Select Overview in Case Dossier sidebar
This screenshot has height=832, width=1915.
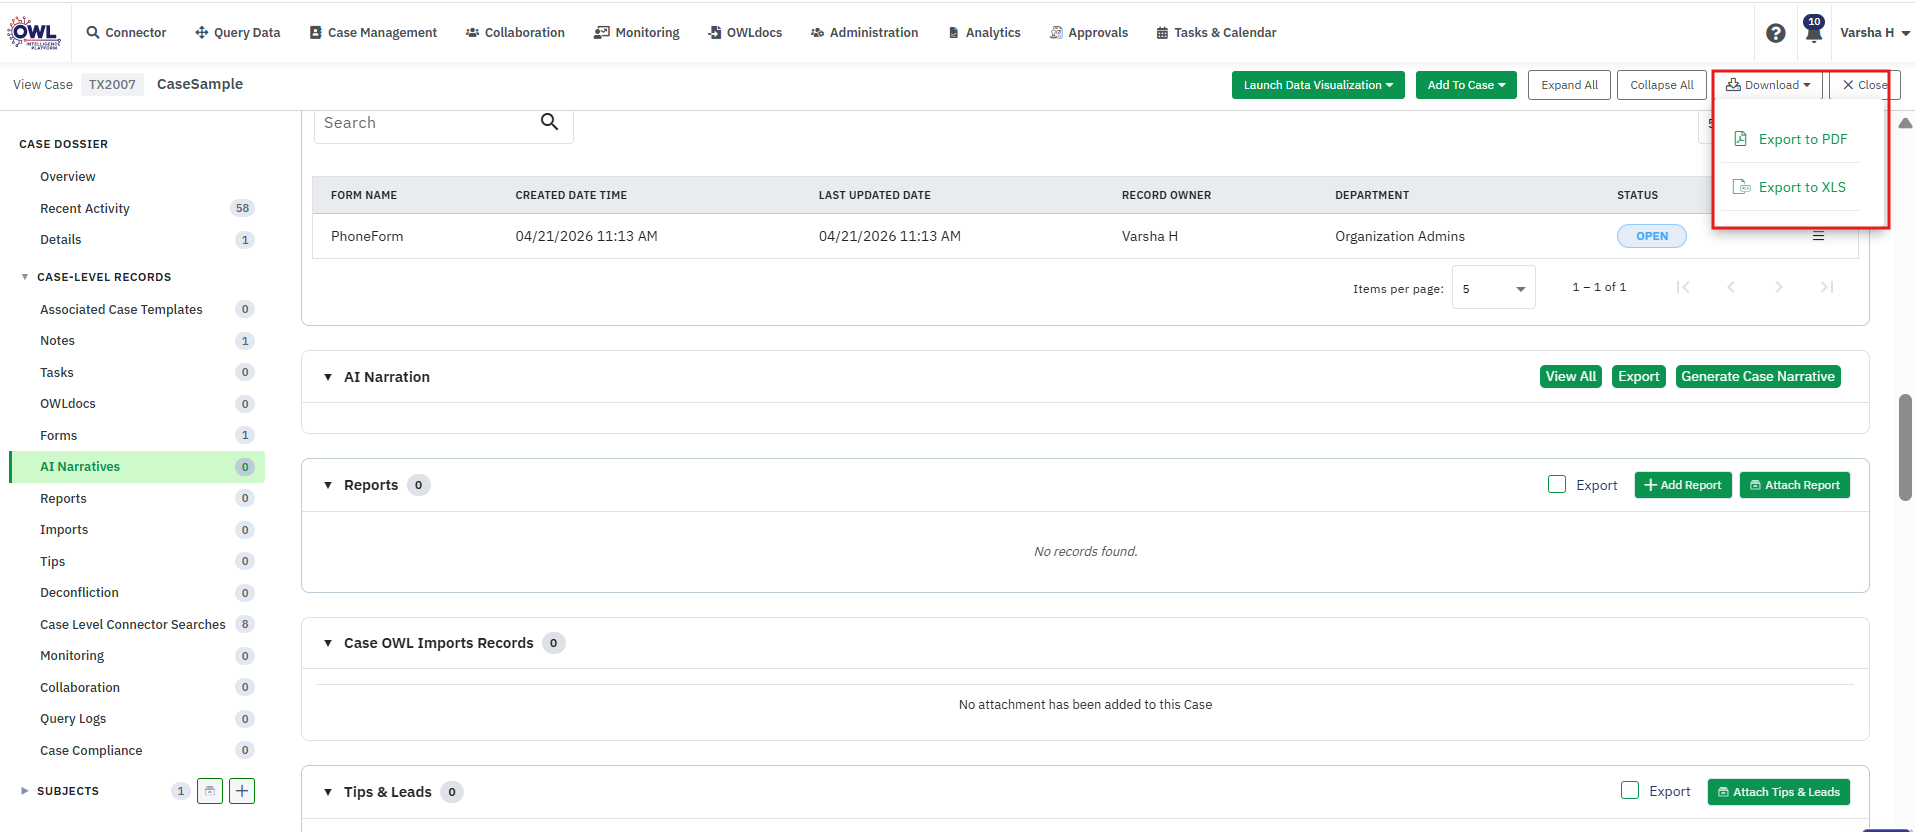[x=68, y=177]
